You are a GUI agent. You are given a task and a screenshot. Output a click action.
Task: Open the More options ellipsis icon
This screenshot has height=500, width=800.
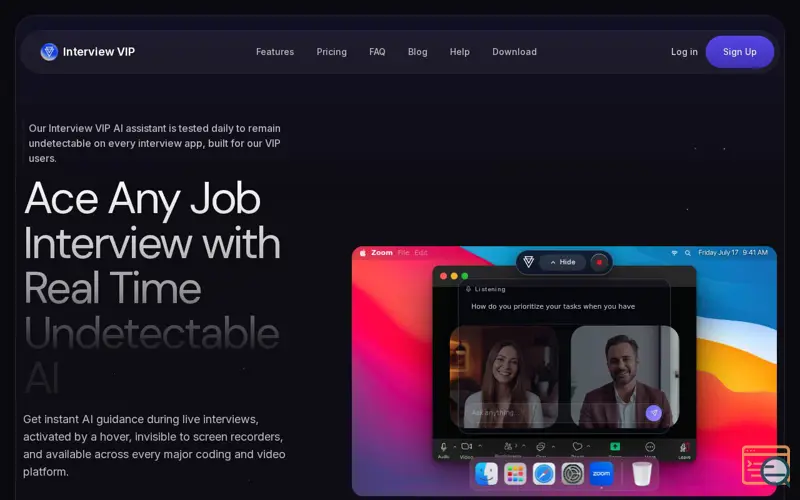tap(649, 447)
